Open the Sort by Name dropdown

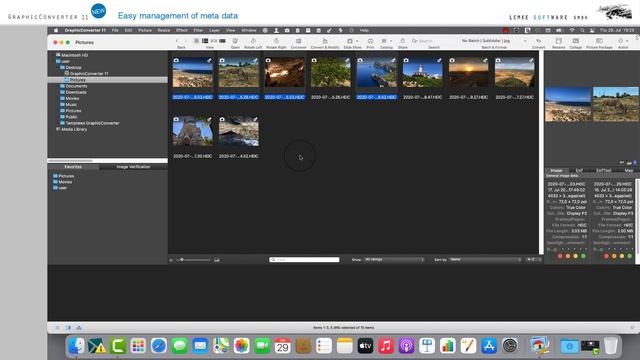(x=485, y=260)
